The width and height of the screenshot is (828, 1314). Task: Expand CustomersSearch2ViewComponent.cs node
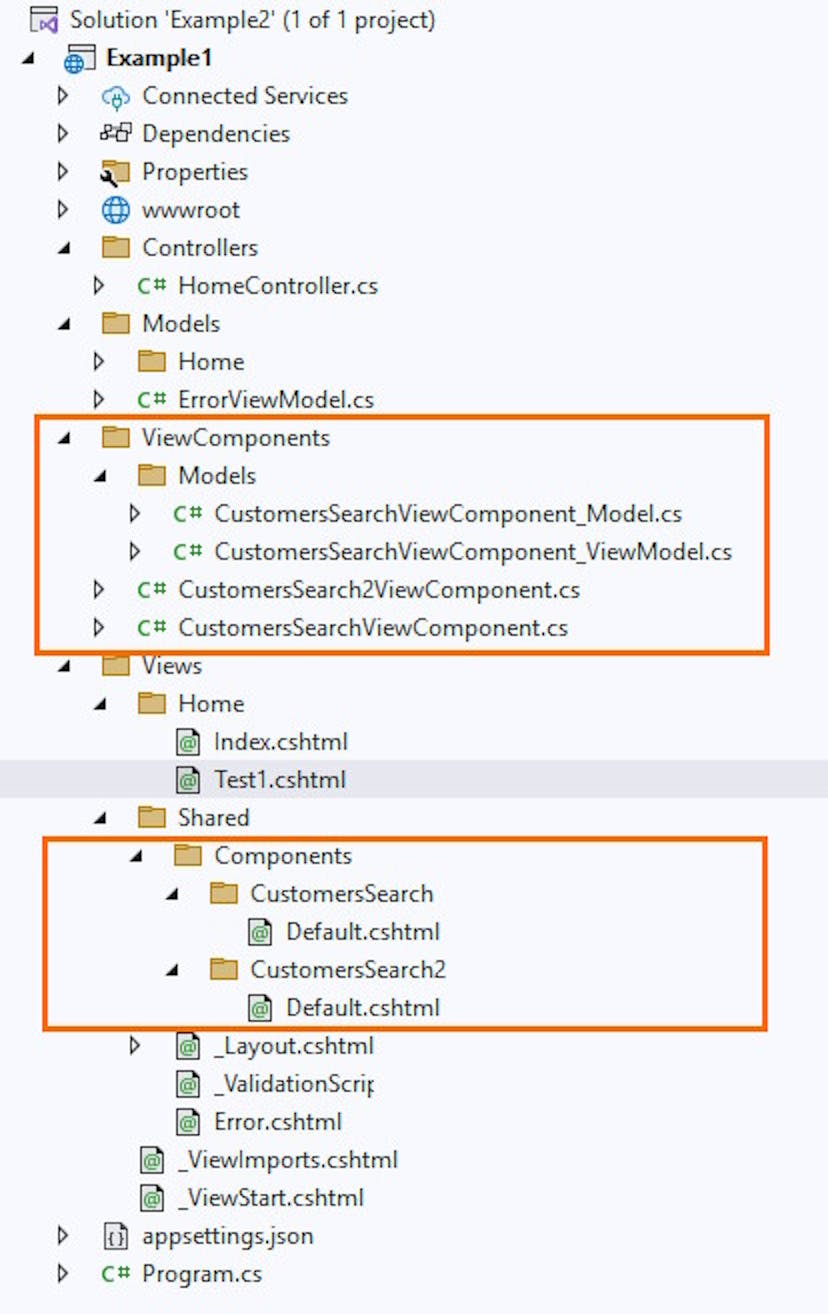(x=99, y=590)
